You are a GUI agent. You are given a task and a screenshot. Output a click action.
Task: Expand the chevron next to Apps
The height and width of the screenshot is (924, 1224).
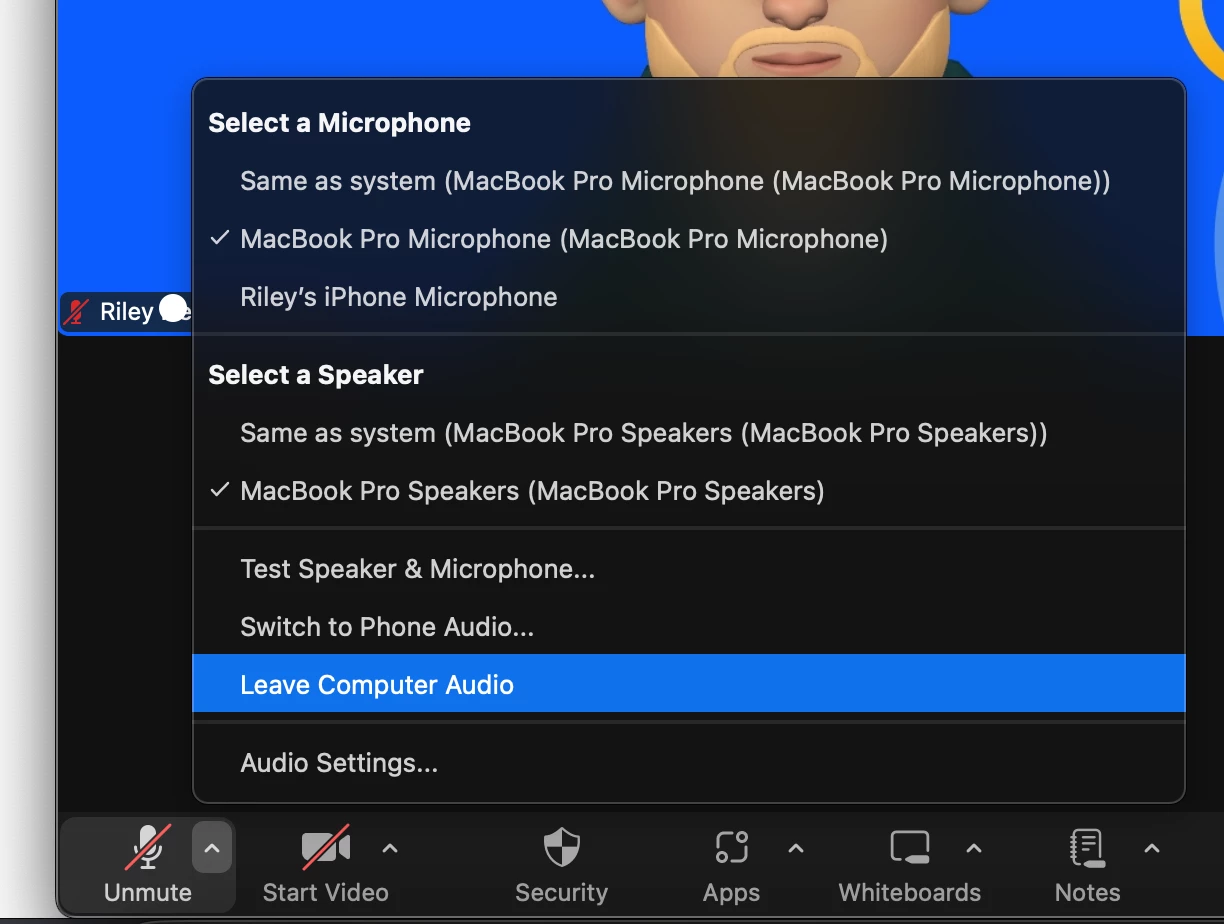[x=796, y=849]
